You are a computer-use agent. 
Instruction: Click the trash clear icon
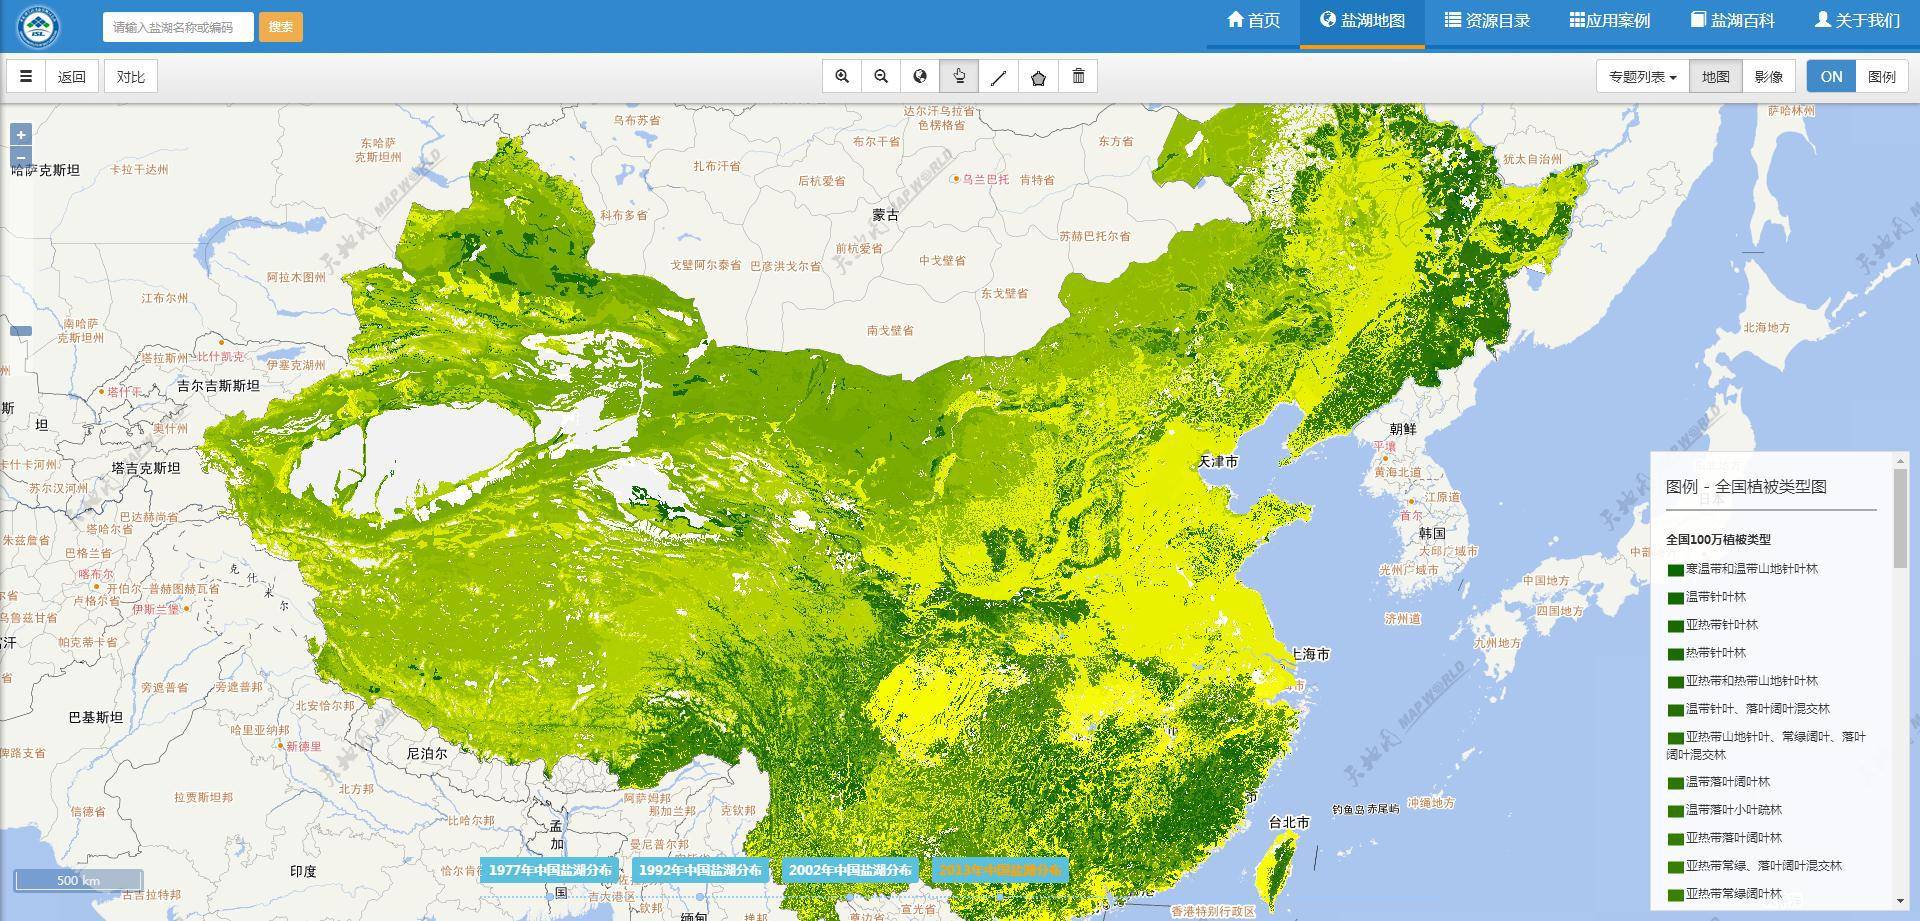[x=1078, y=77]
